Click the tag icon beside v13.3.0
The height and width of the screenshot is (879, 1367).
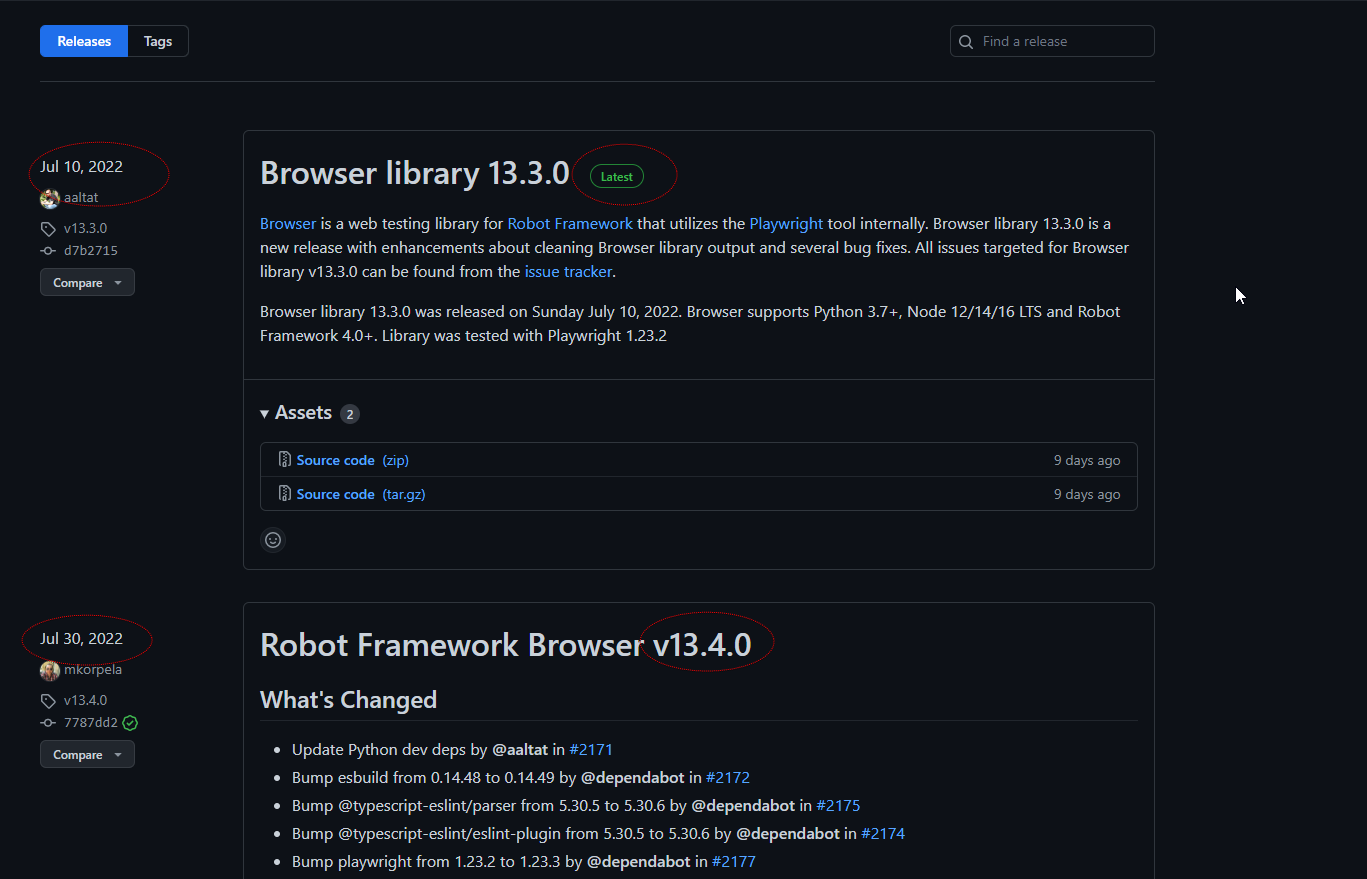click(x=47, y=227)
